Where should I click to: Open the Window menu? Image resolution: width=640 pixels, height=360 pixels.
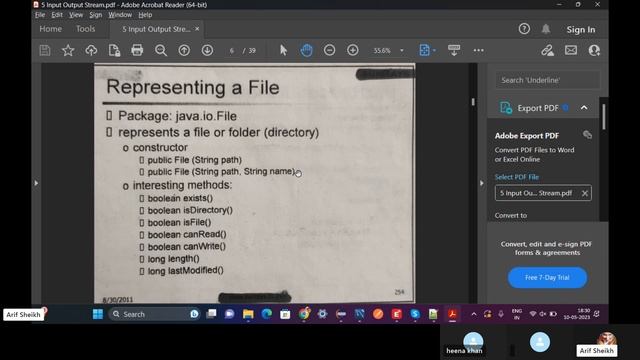coord(120,15)
